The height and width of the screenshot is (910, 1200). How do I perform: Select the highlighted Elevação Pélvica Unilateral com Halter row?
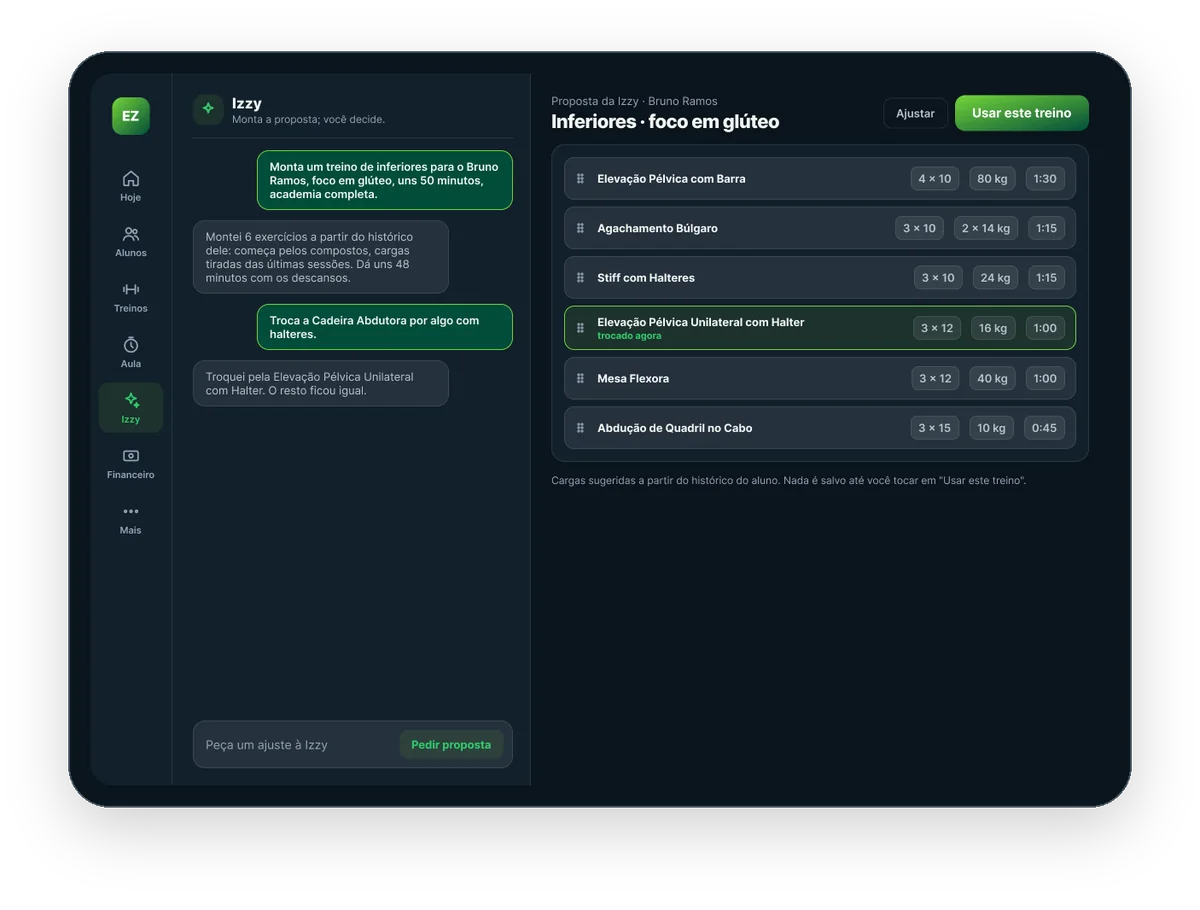(x=820, y=328)
